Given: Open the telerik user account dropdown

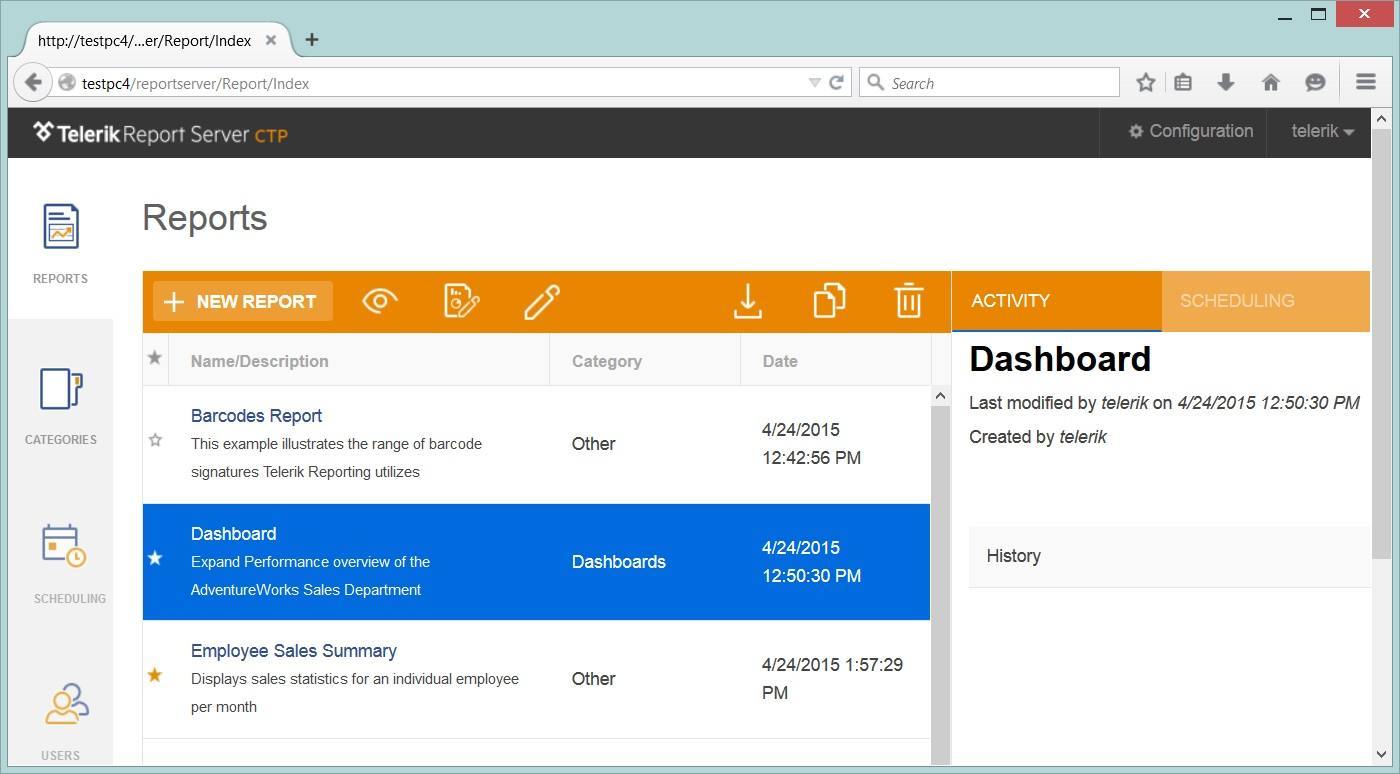Looking at the screenshot, I should pyautogui.click(x=1320, y=131).
